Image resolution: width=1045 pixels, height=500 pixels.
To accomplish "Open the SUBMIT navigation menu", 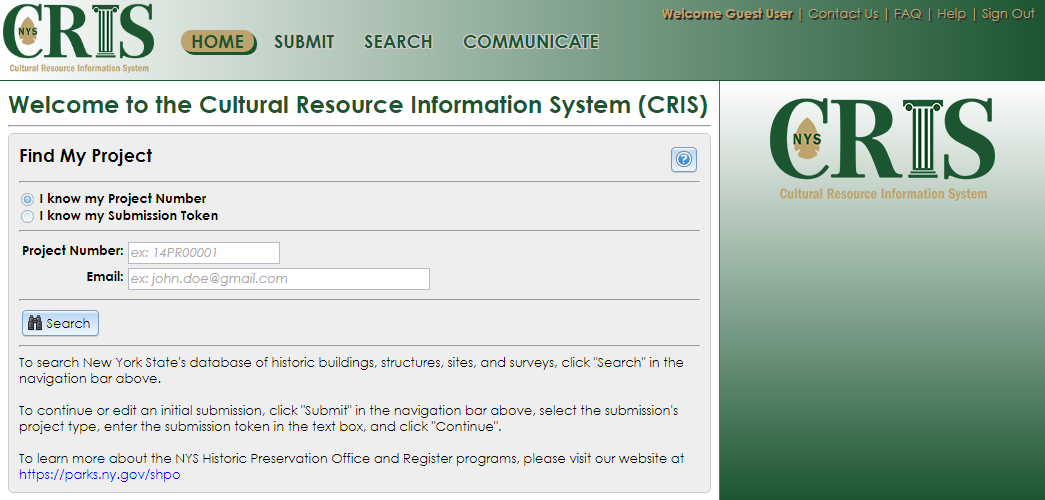I will pos(304,42).
